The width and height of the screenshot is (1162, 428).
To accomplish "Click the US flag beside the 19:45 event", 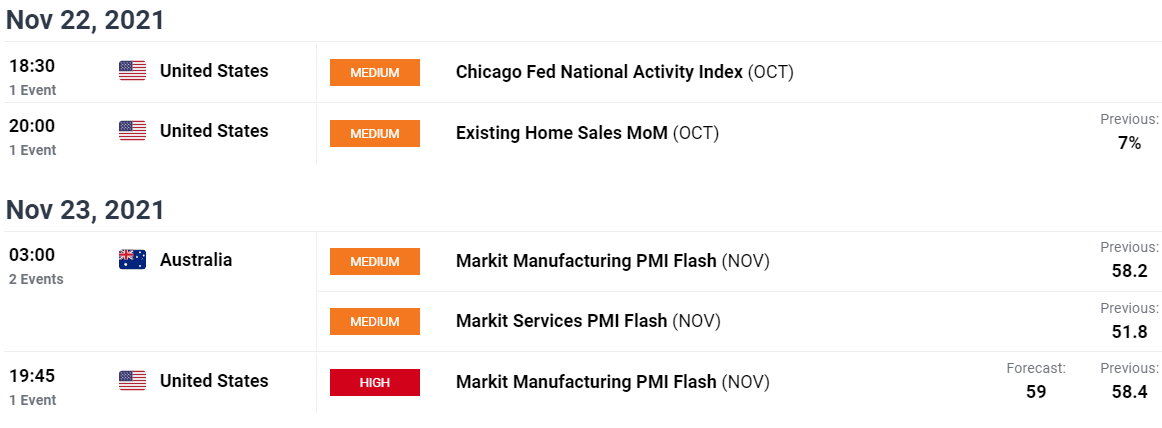I will 132,381.
